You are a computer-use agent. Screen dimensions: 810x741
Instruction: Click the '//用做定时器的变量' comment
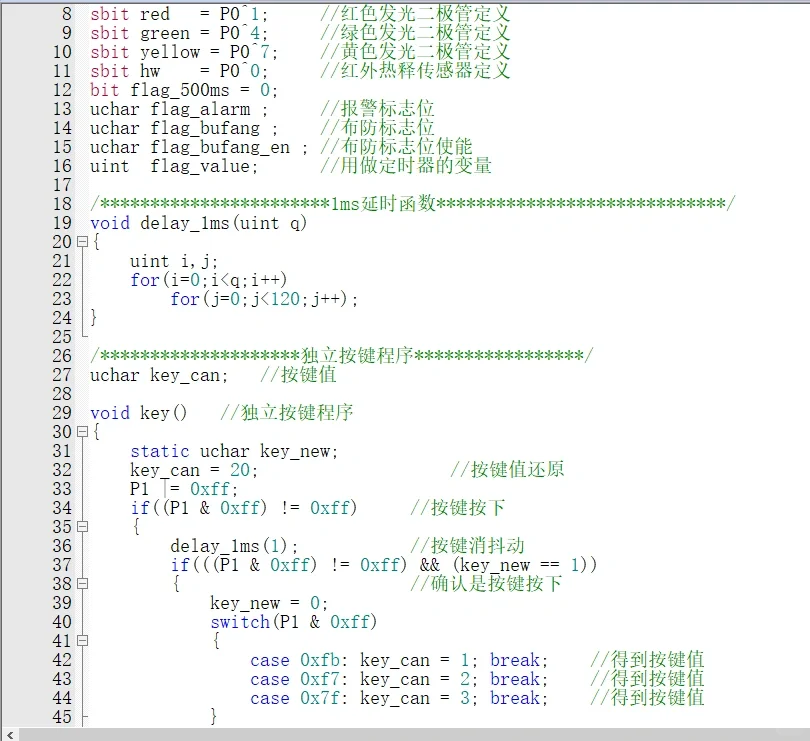pyautogui.click(x=406, y=166)
